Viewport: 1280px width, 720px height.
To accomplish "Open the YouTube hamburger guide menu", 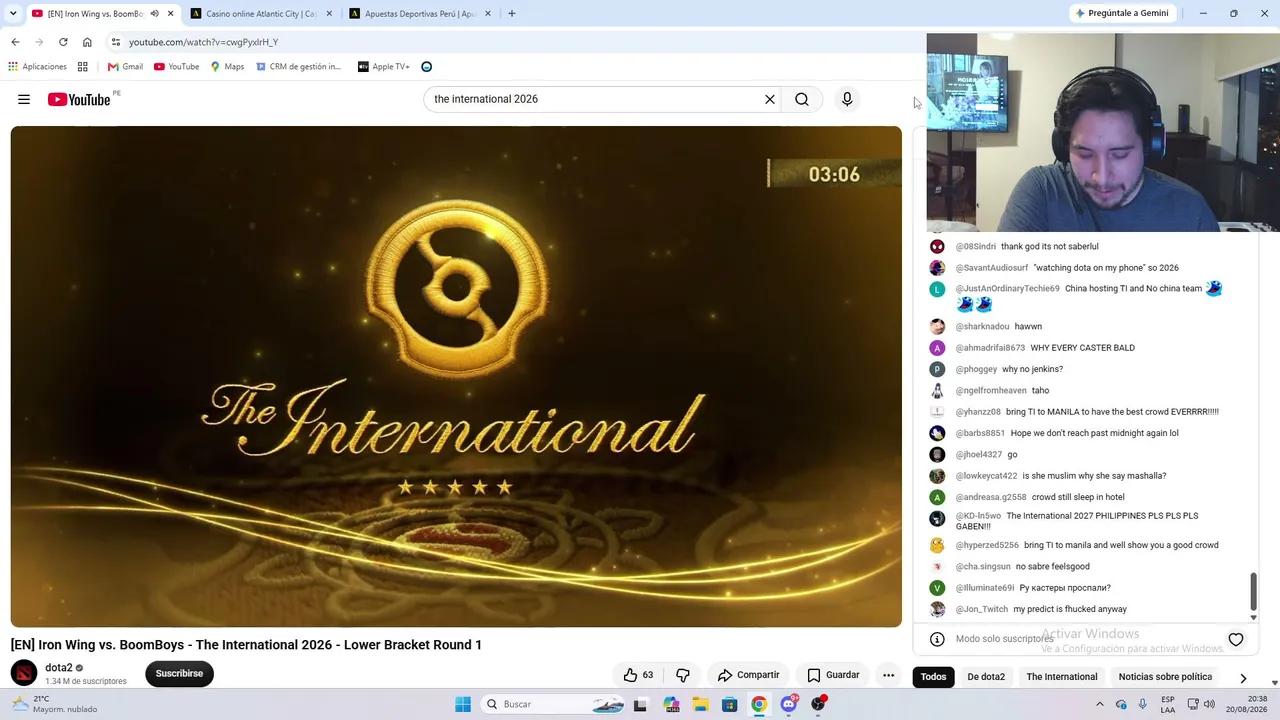I will pyautogui.click(x=24, y=99).
